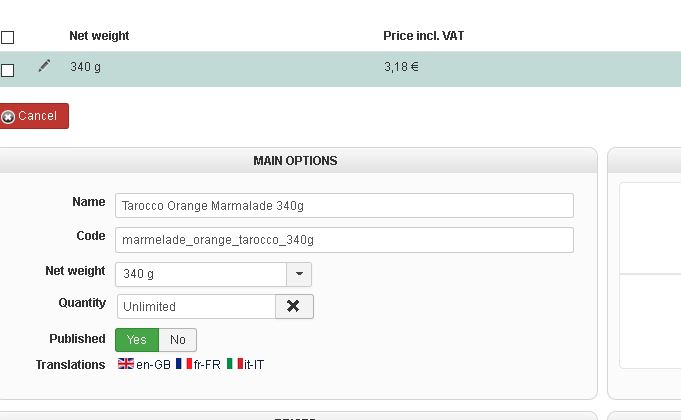
Task: Tick the select-all checkbox in the table header
Action: pos(8,38)
